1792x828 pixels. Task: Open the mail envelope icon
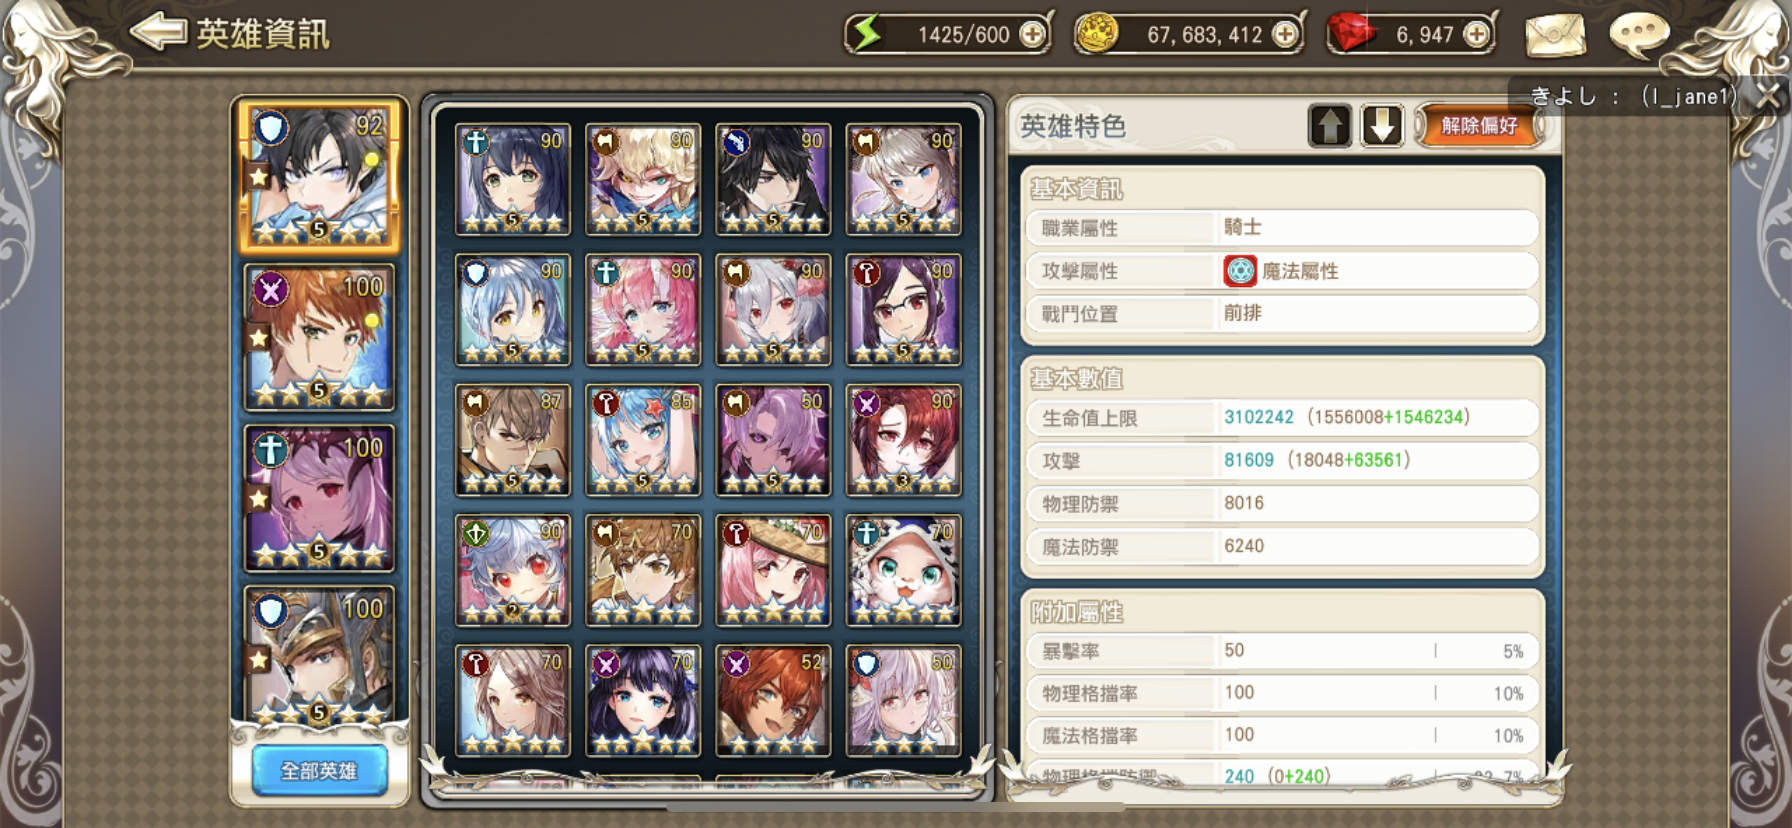(1555, 35)
